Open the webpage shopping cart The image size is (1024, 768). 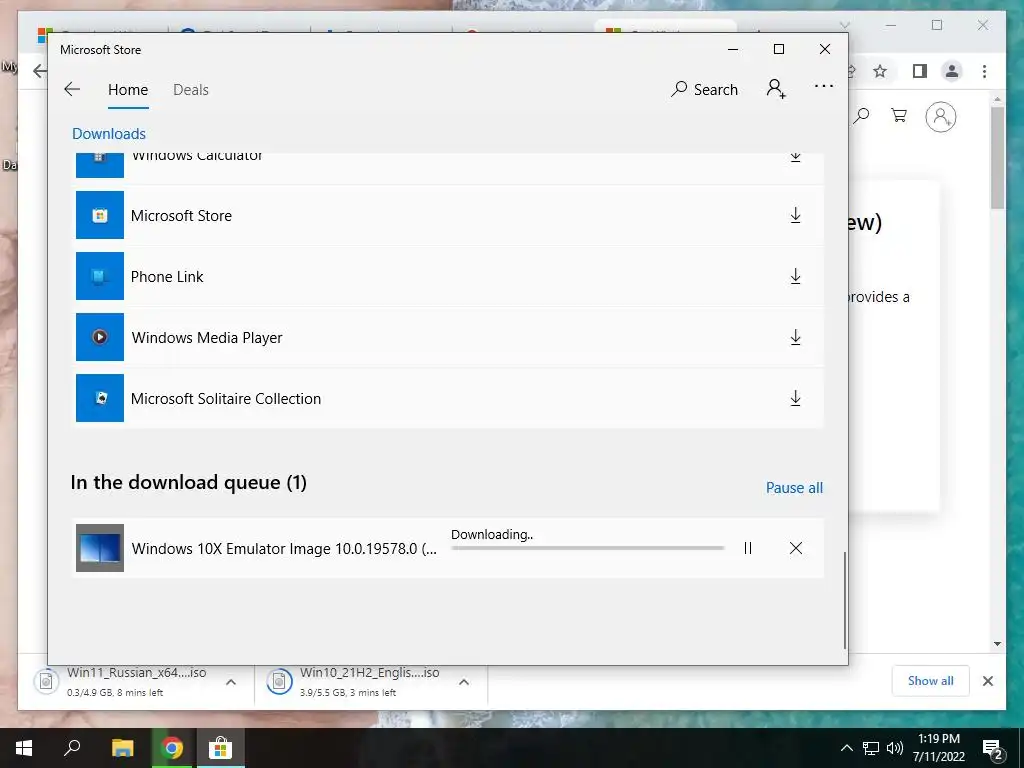pyautogui.click(x=899, y=116)
